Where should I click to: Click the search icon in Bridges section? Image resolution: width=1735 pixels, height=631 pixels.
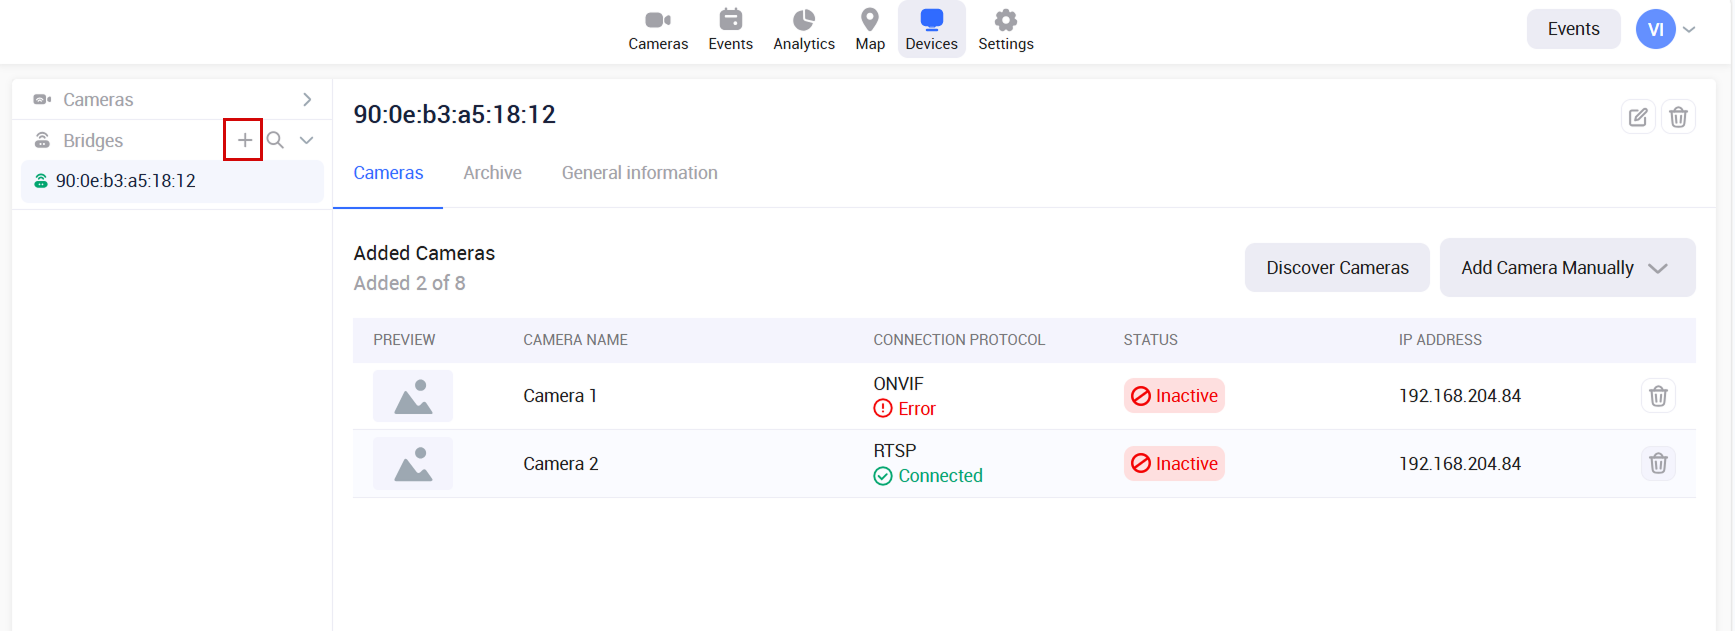click(x=275, y=140)
